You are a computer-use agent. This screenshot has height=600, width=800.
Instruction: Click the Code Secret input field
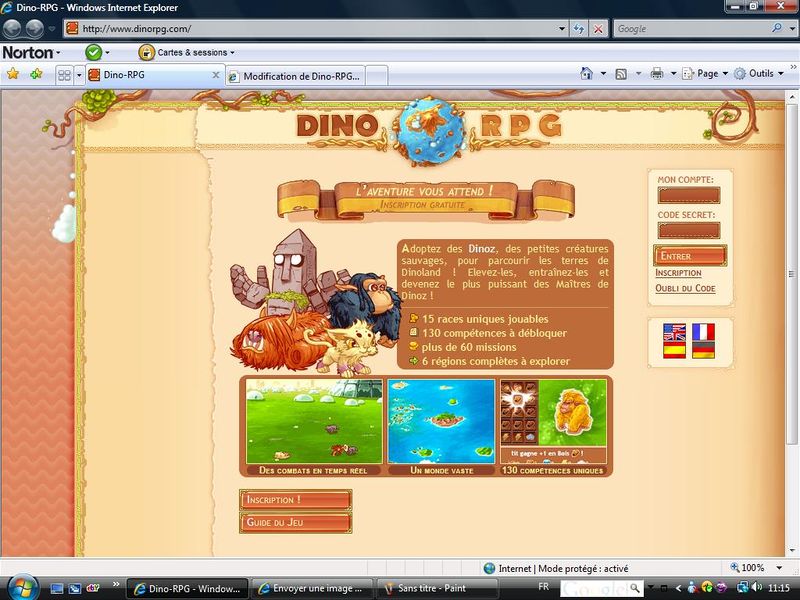(x=689, y=231)
